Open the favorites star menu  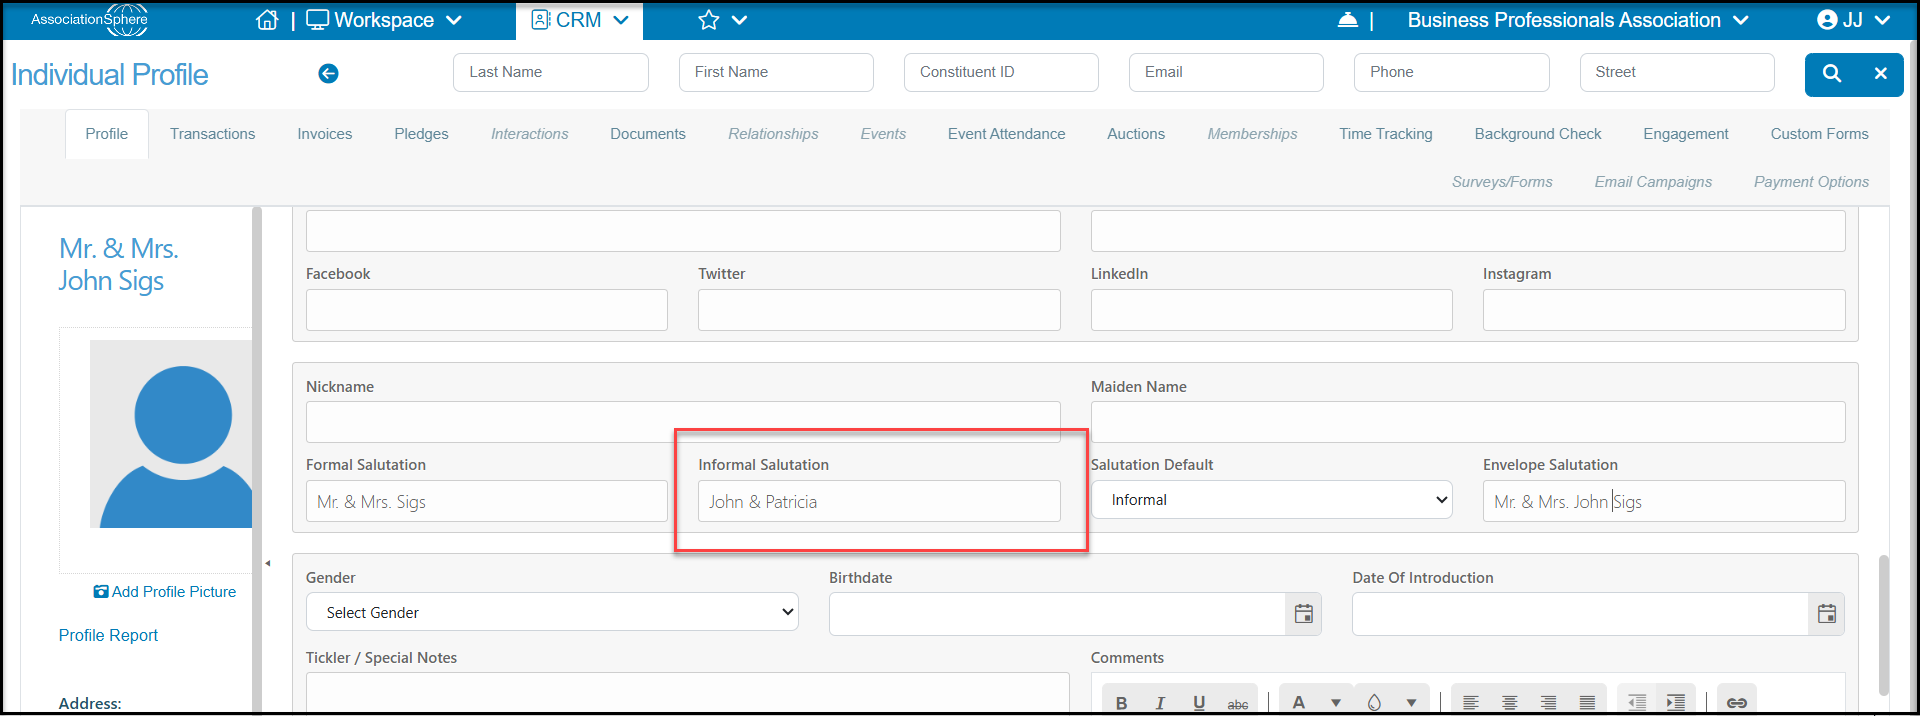tap(723, 20)
